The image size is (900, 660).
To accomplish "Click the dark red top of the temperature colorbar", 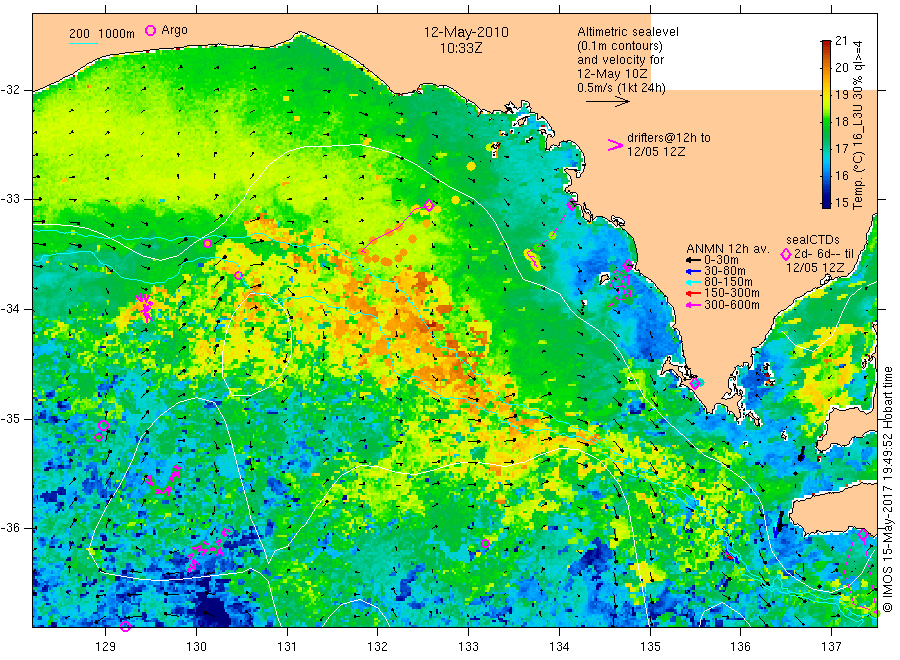I will (826, 43).
